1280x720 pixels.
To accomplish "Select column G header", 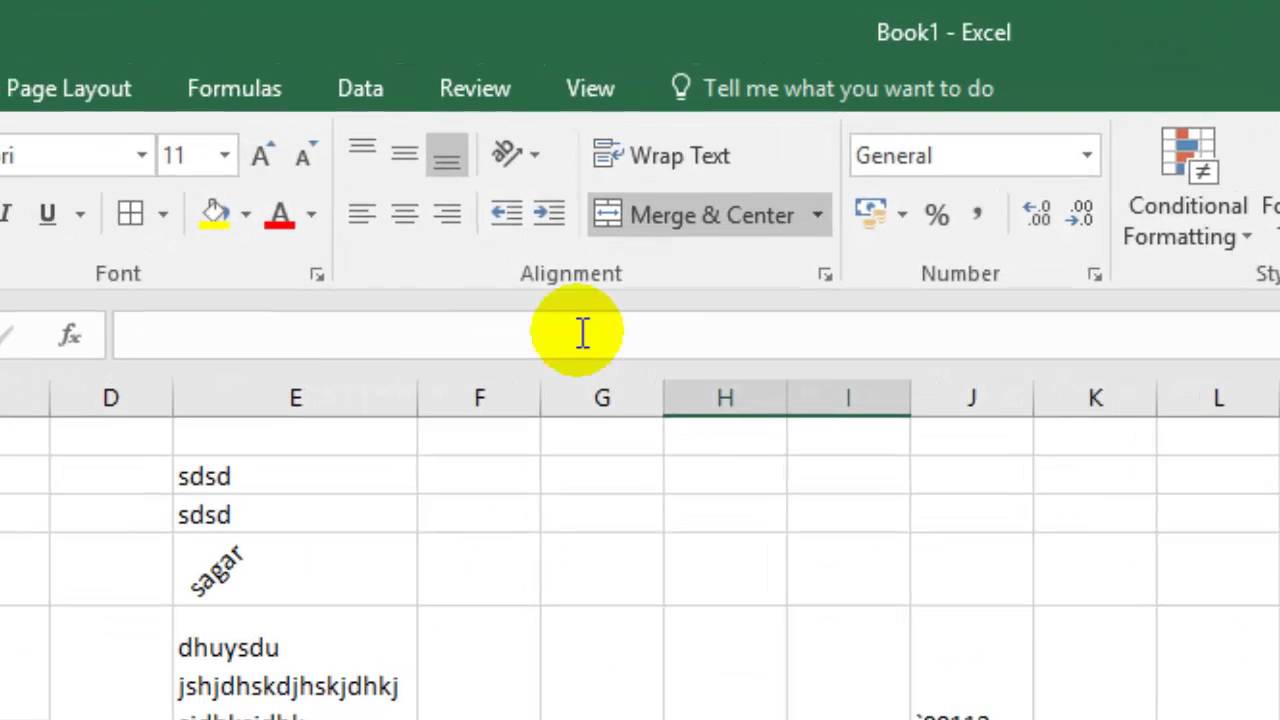I will click(602, 398).
